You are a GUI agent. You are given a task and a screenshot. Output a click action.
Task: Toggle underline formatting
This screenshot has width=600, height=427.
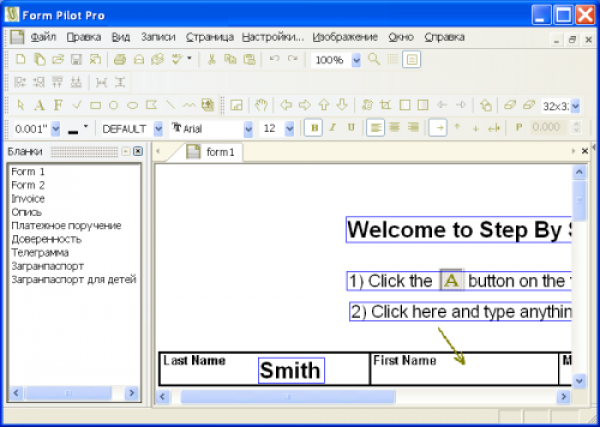[350, 128]
